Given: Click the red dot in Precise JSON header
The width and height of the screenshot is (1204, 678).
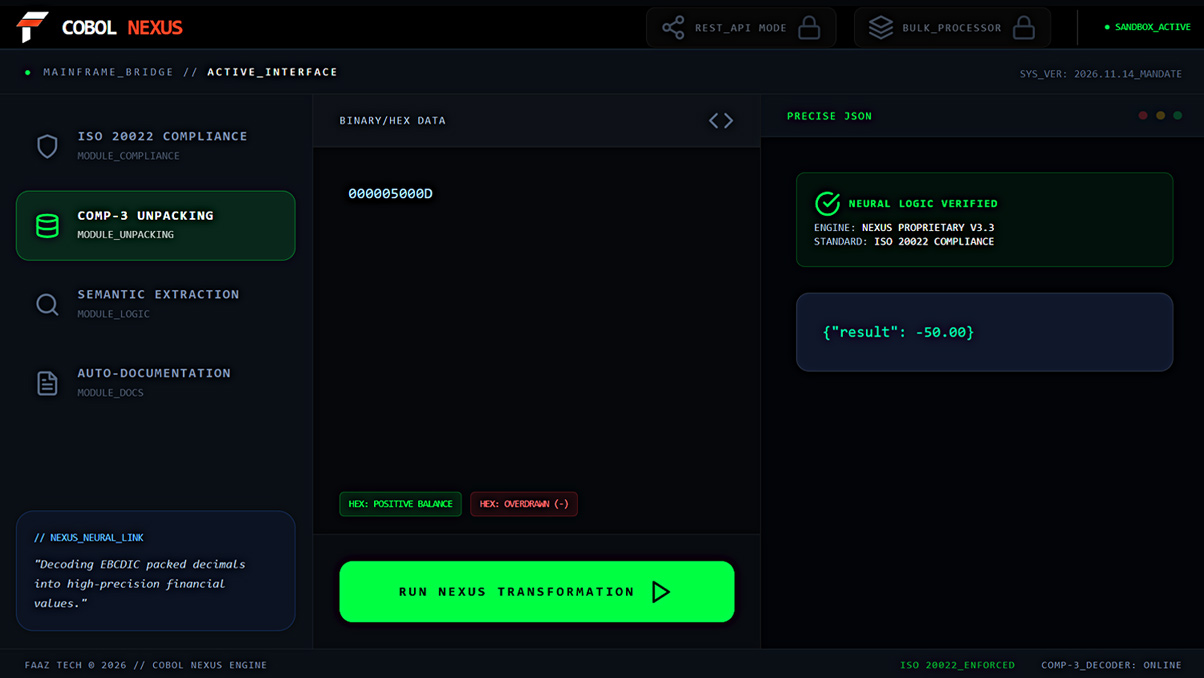Looking at the screenshot, I should coord(1143,116).
